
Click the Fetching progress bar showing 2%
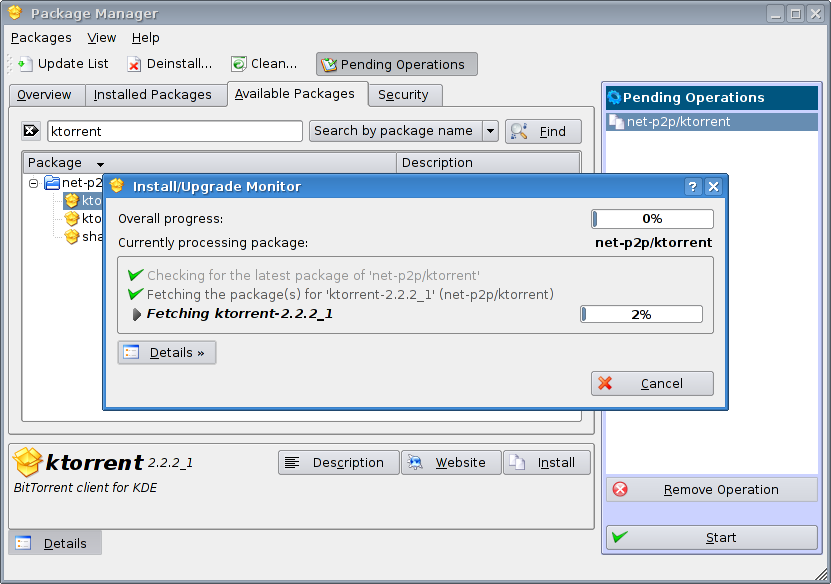pyautogui.click(x=642, y=314)
